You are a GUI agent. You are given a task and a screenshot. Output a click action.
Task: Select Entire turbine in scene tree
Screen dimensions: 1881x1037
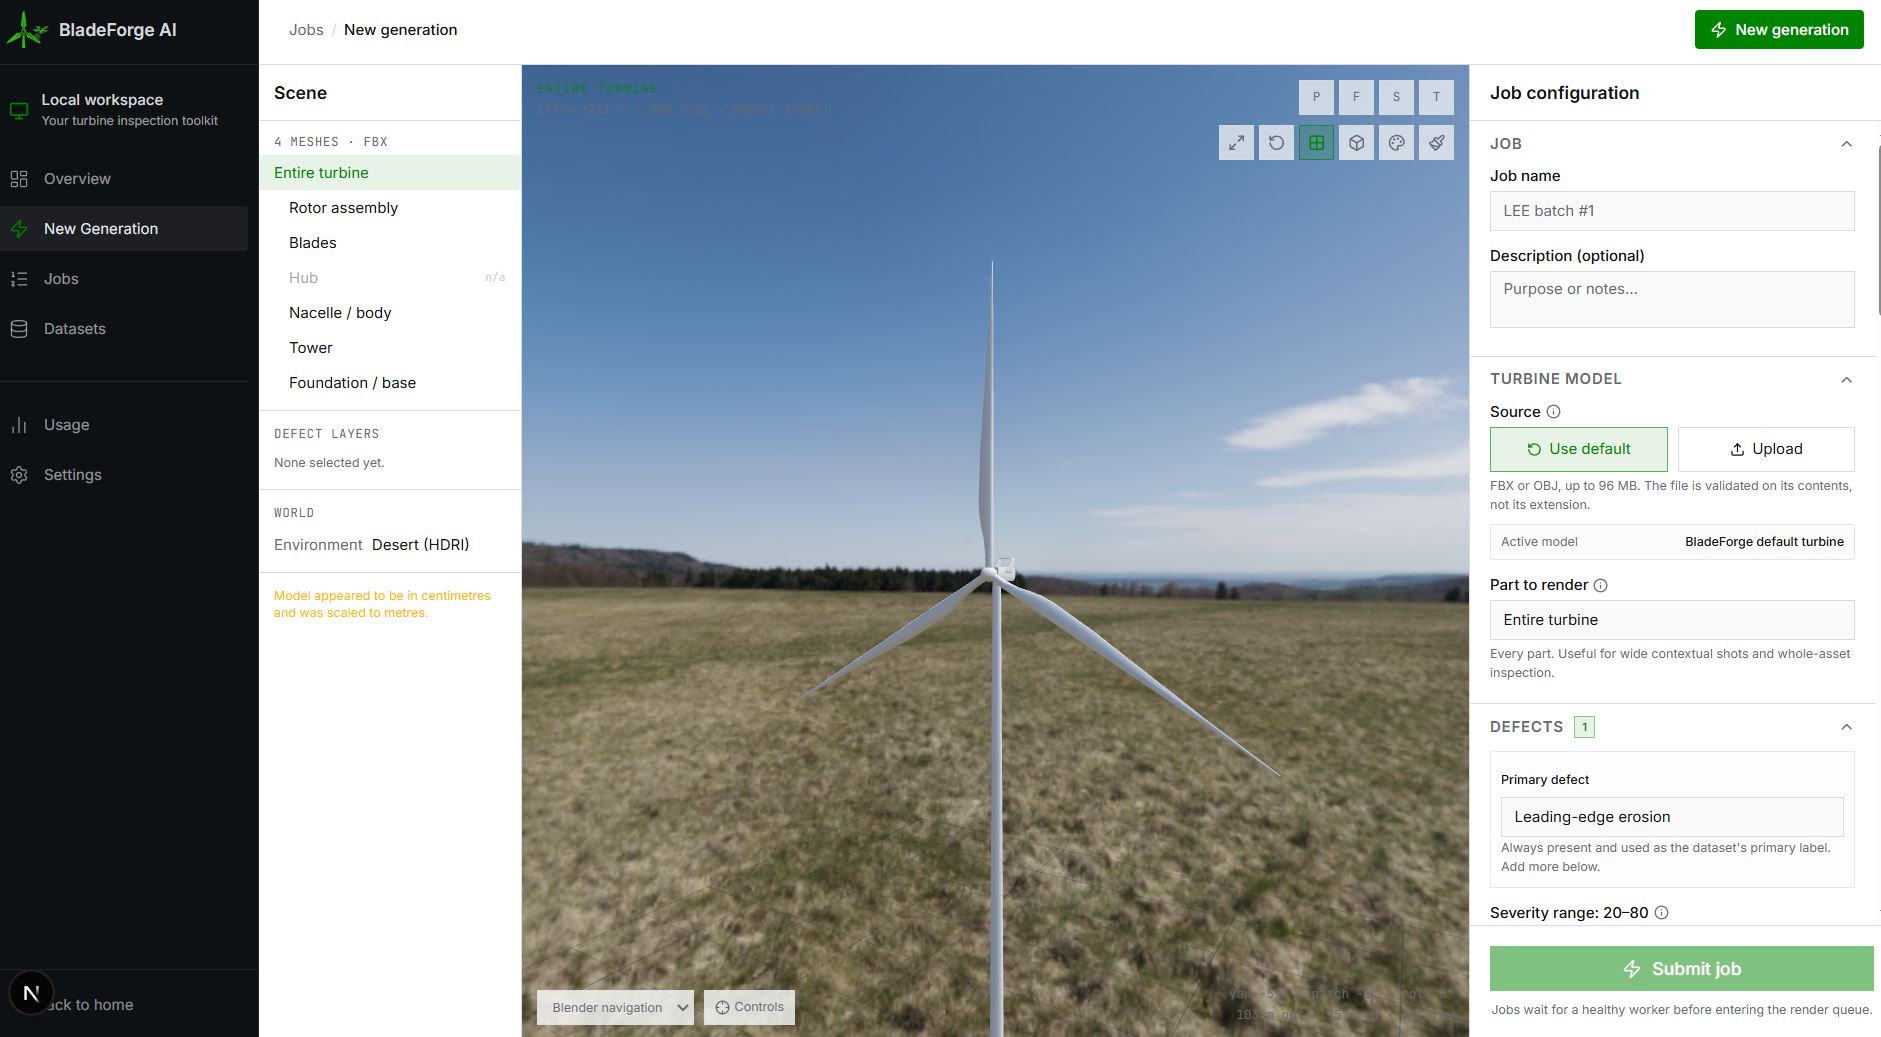click(x=390, y=173)
